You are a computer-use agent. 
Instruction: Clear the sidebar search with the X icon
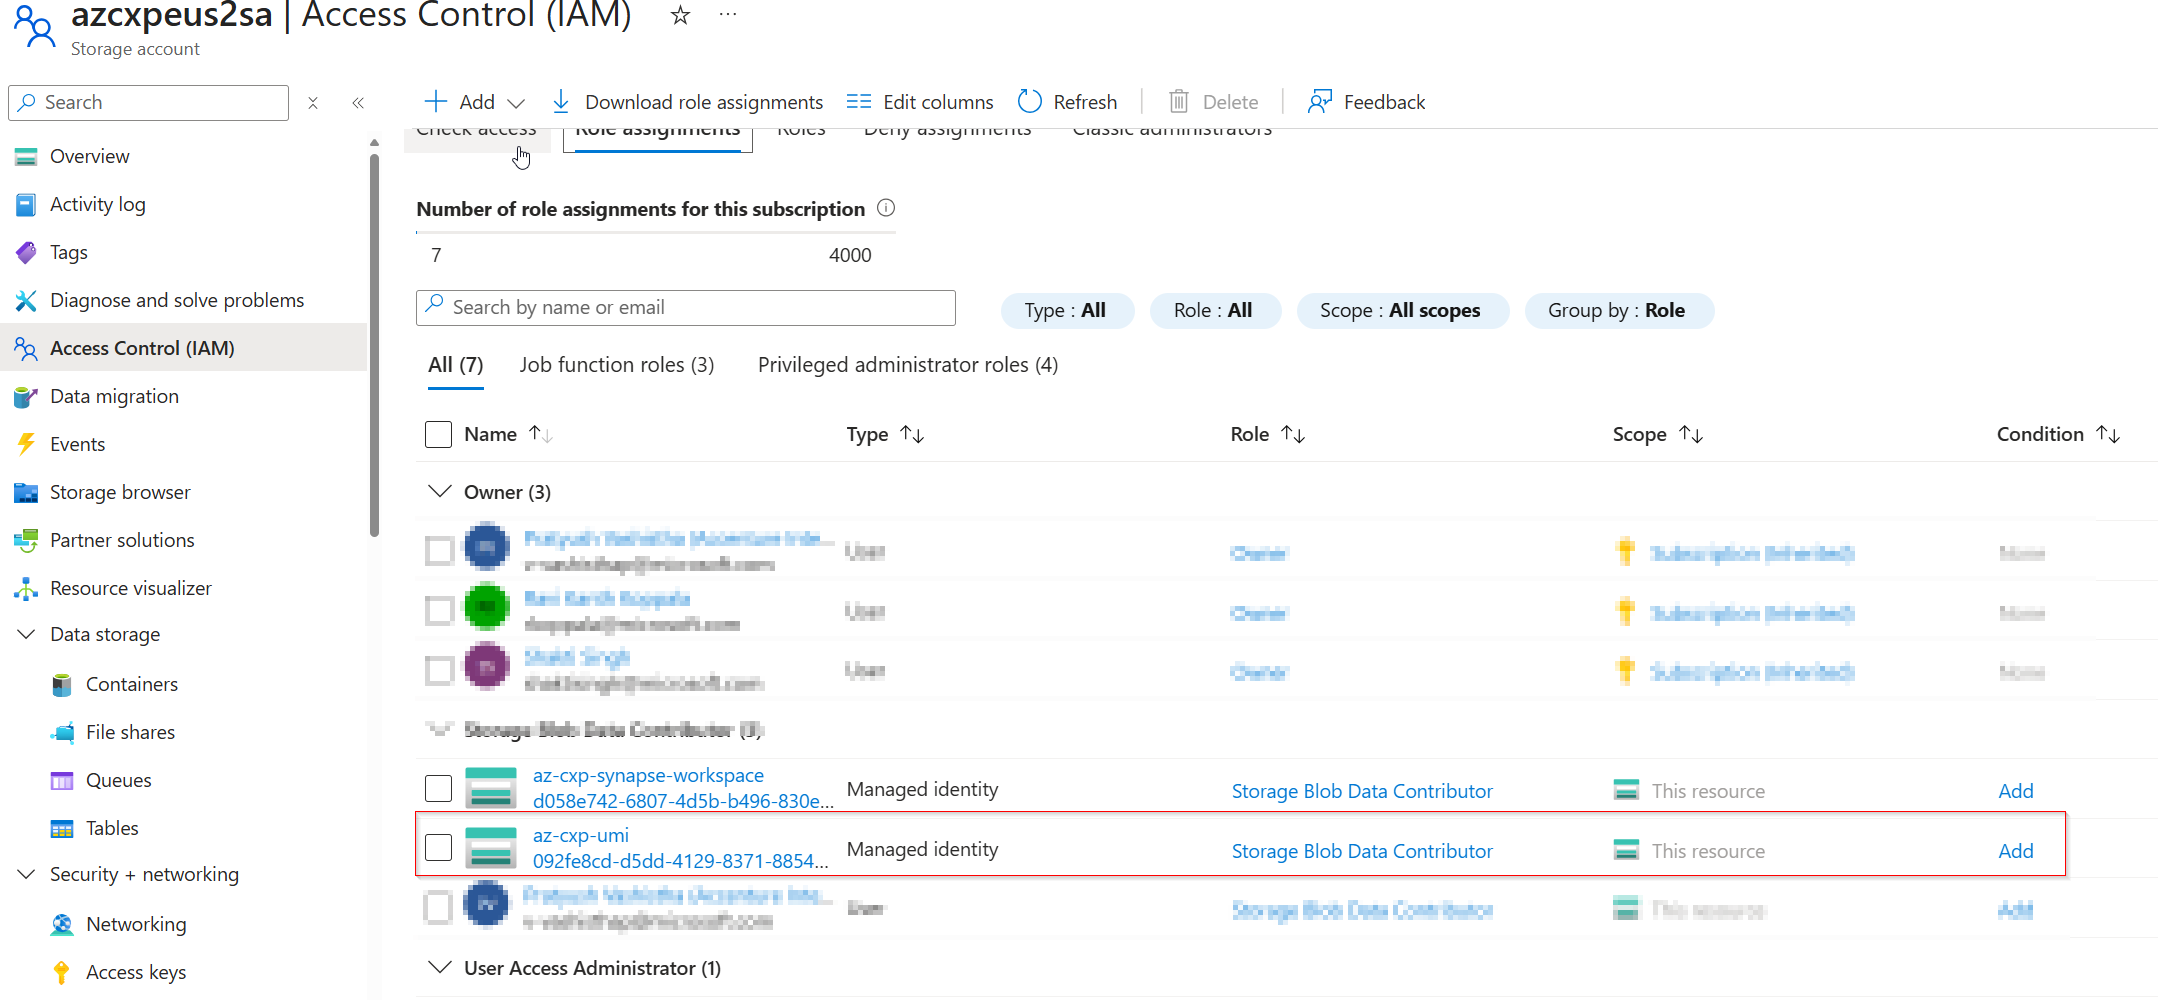pyautogui.click(x=313, y=103)
